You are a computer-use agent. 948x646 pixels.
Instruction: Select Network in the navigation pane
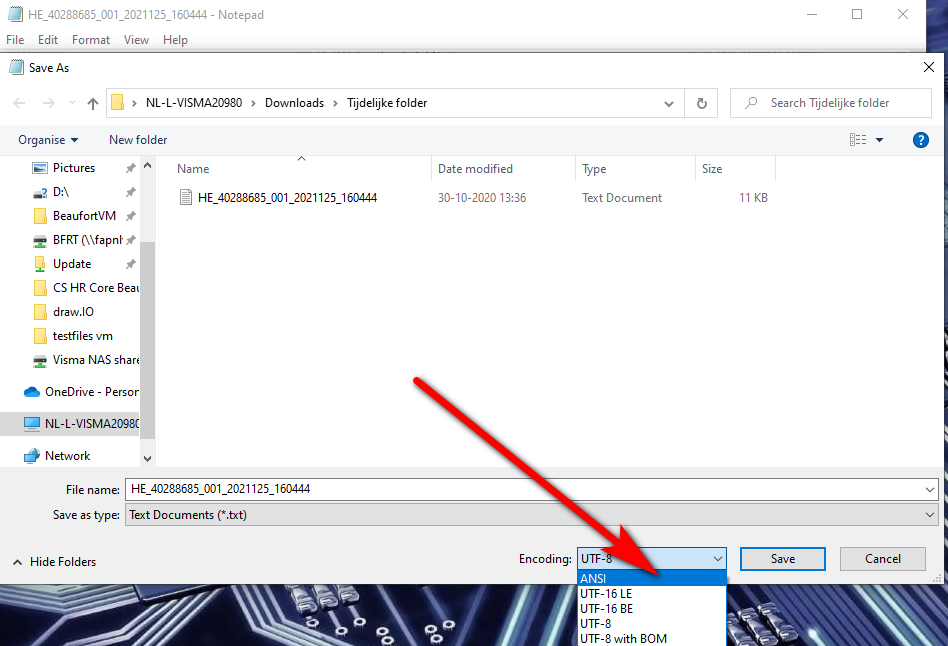(67, 456)
